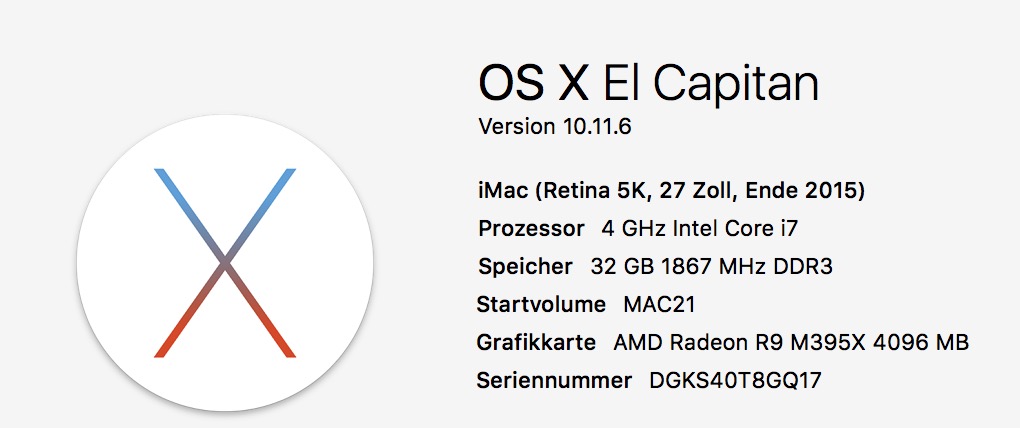1020x428 pixels.
Task: Click the bold "OS X" title text
Action: 533,85
